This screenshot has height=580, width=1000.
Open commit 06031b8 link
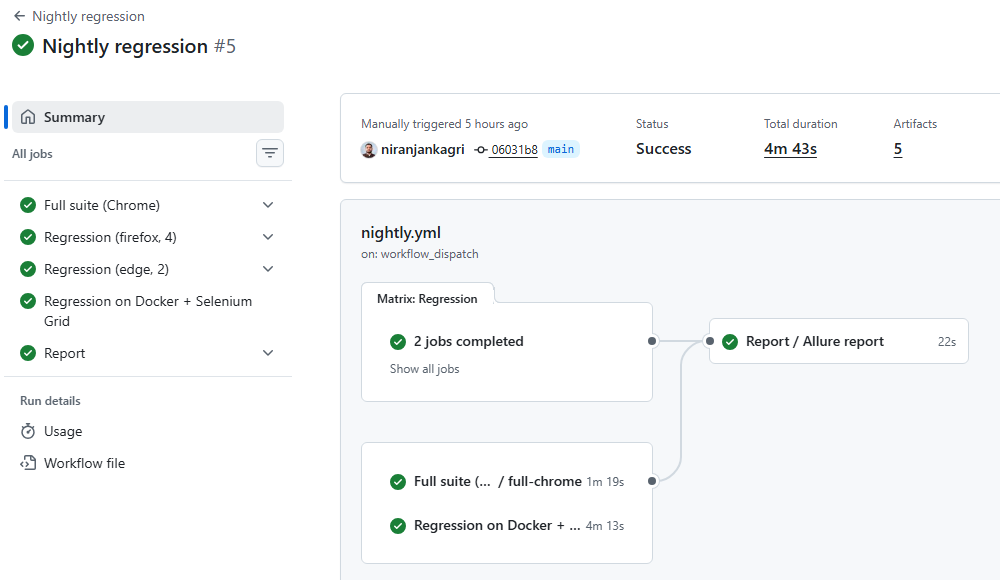pyautogui.click(x=514, y=149)
